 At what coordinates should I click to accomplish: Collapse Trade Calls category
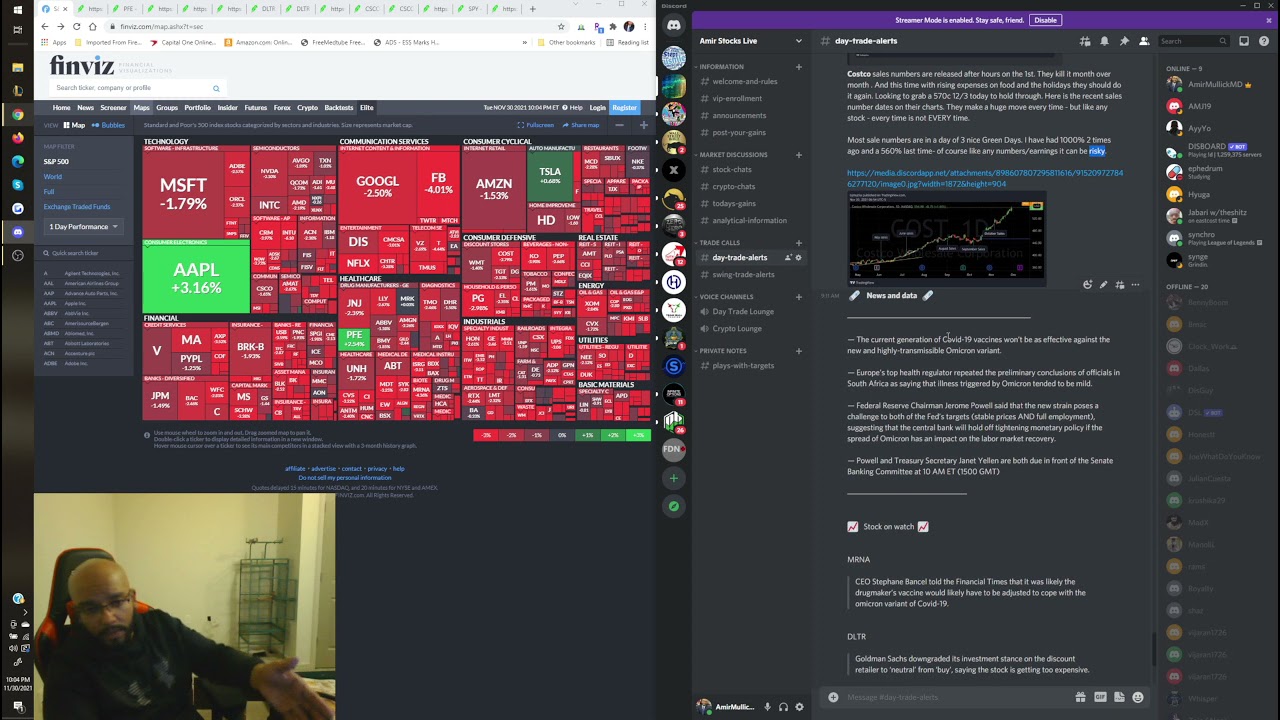click(x=719, y=243)
